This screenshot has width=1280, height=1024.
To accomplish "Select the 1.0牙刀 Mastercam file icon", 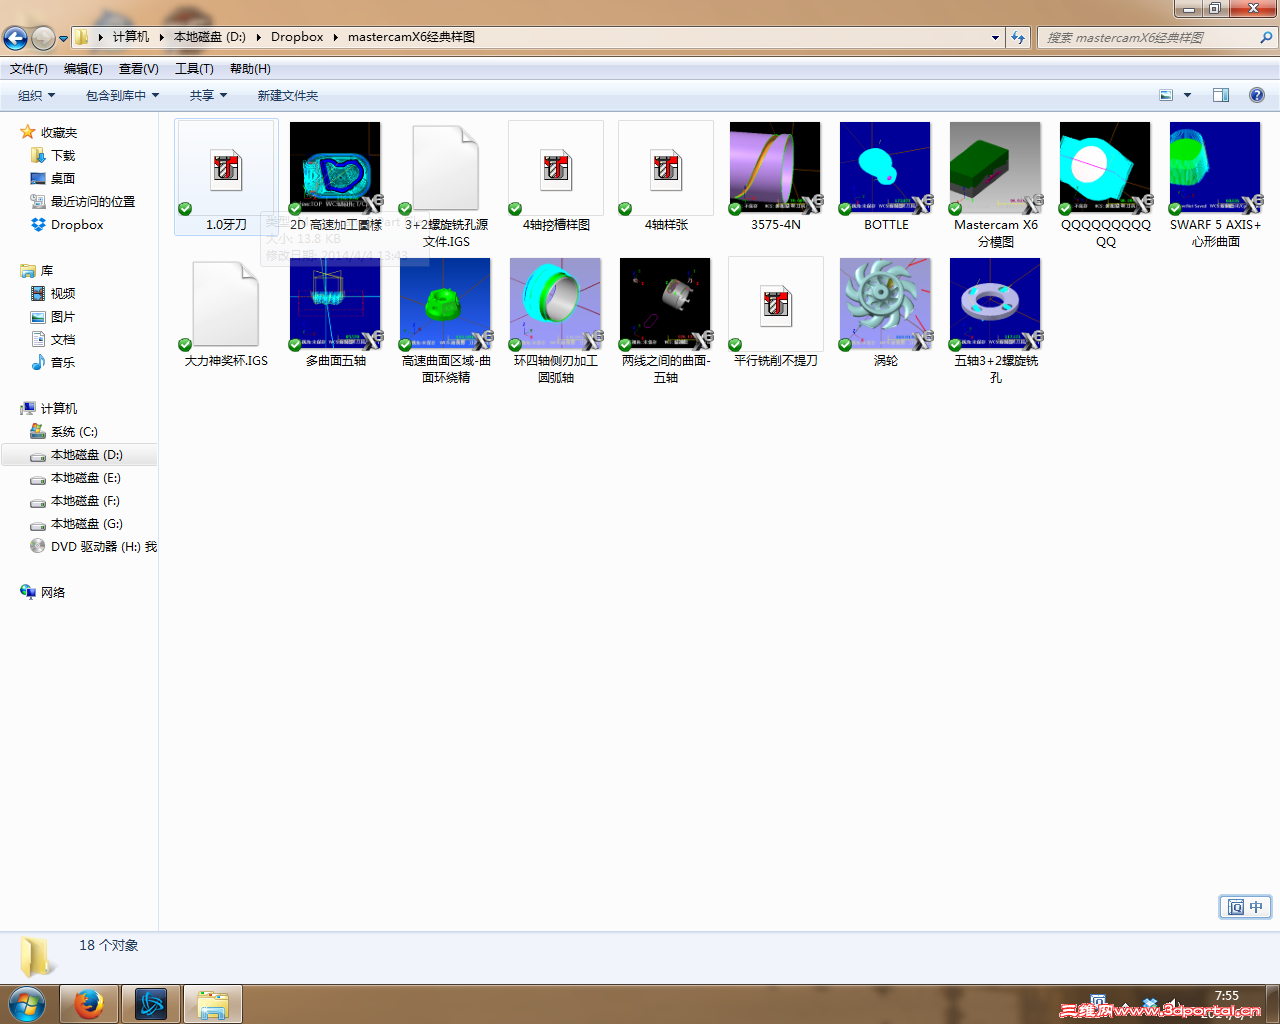I will pos(226,168).
